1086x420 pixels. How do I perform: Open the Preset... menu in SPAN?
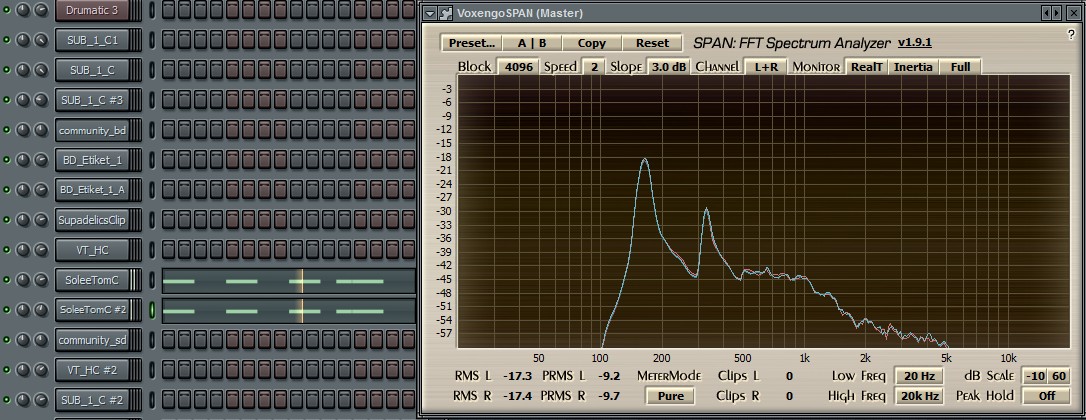tap(472, 43)
